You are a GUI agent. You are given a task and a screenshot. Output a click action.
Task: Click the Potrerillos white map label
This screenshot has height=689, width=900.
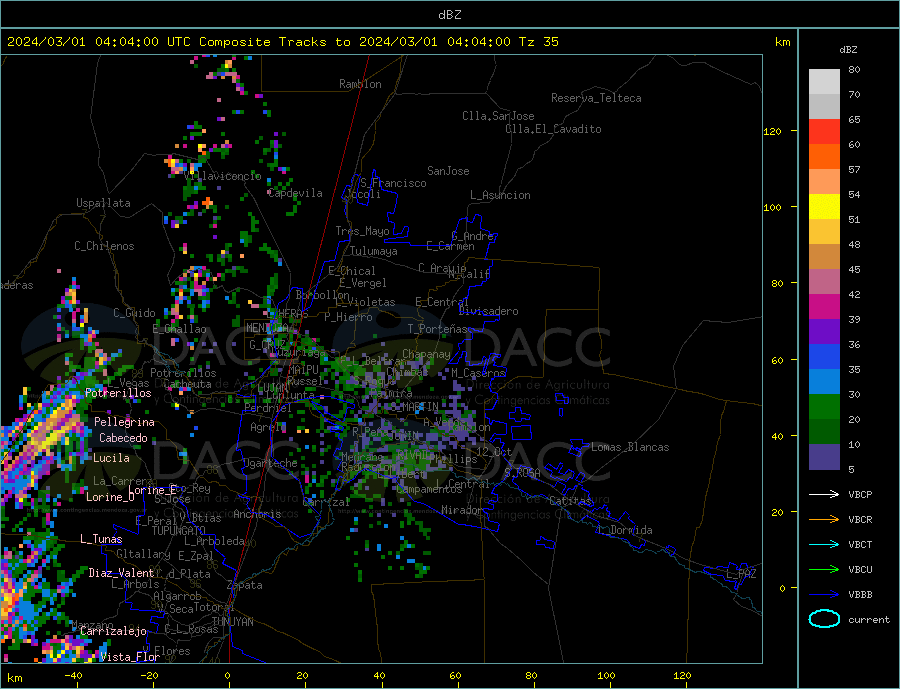(x=118, y=393)
